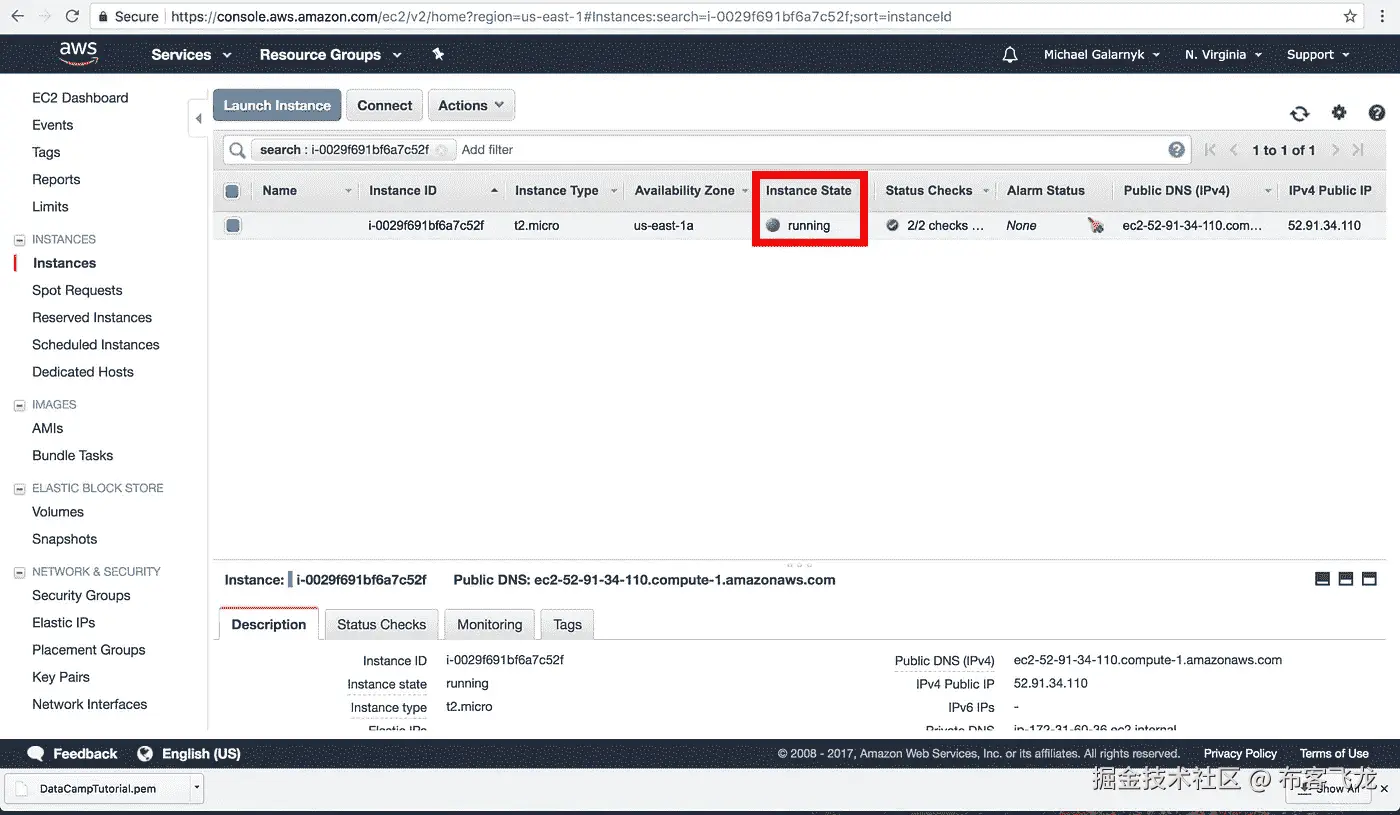Viewport: 1400px width, 815px height.
Task: Open Resource Groups dropdown
Action: (x=330, y=55)
